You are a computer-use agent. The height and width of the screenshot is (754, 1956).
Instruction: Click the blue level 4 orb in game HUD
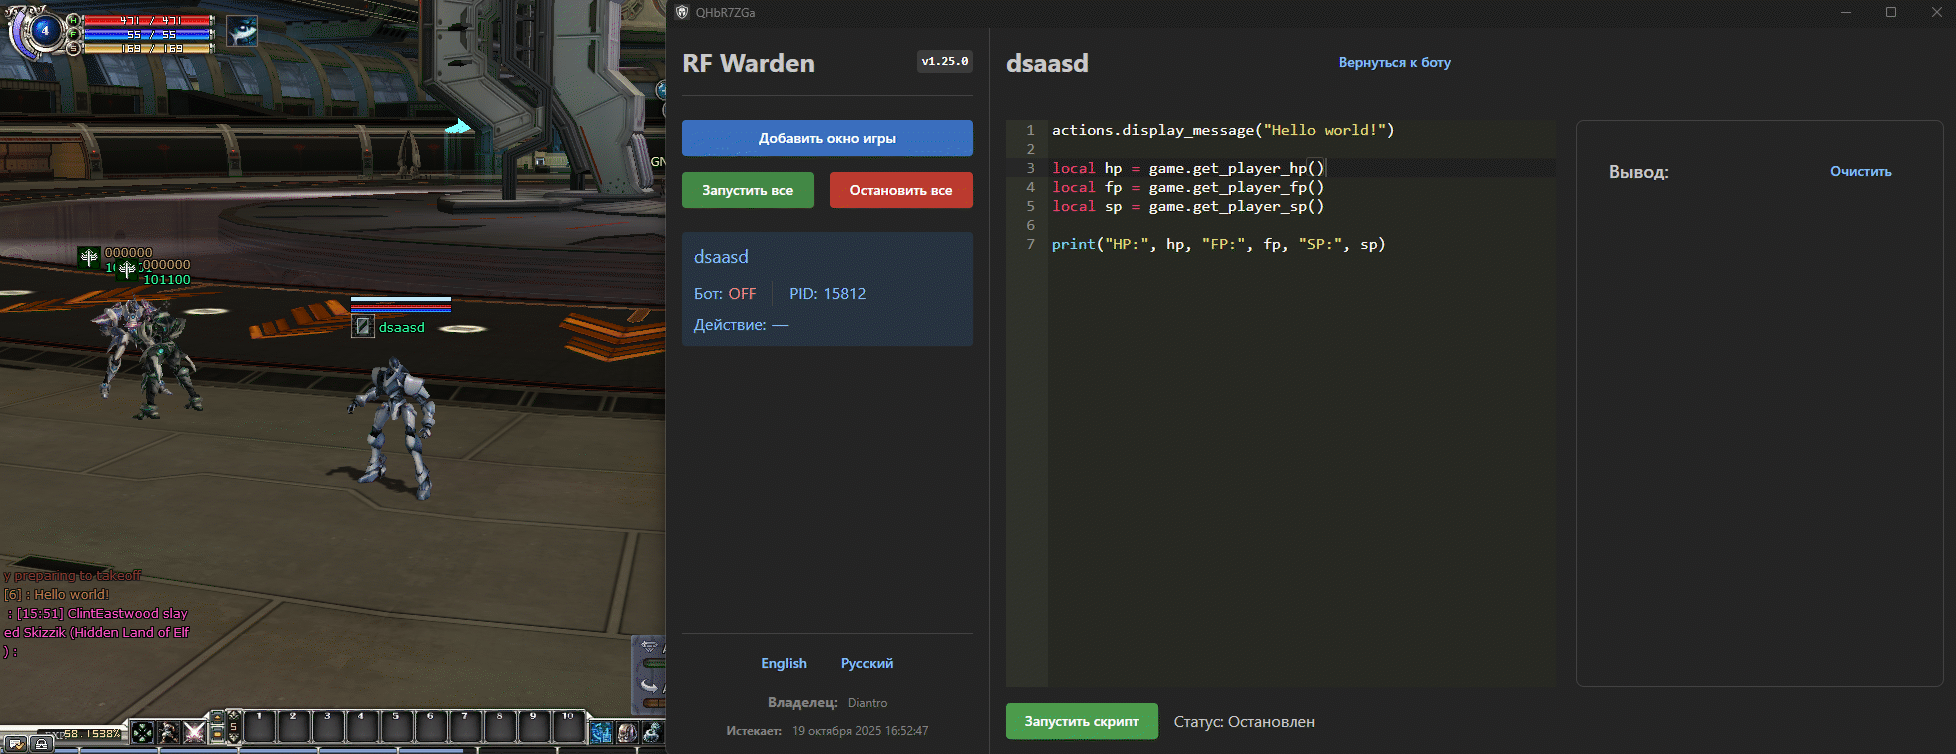[44, 31]
